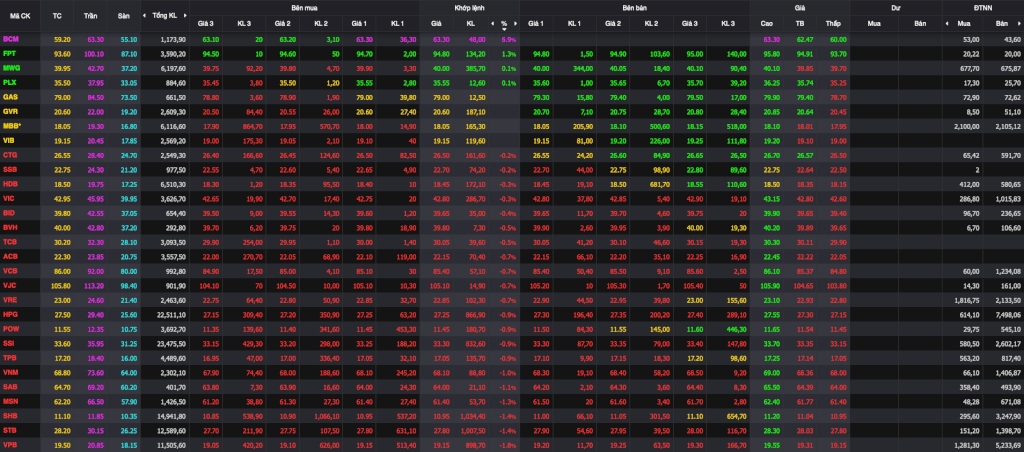Click the Thấp price column header
This screenshot has height=452, width=1024.
(833, 24)
